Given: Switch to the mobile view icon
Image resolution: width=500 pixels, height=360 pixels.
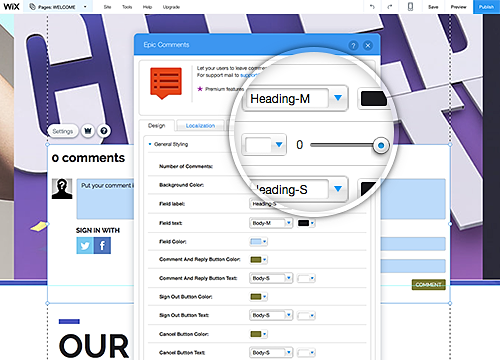Looking at the screenshot, I should 410,7.
